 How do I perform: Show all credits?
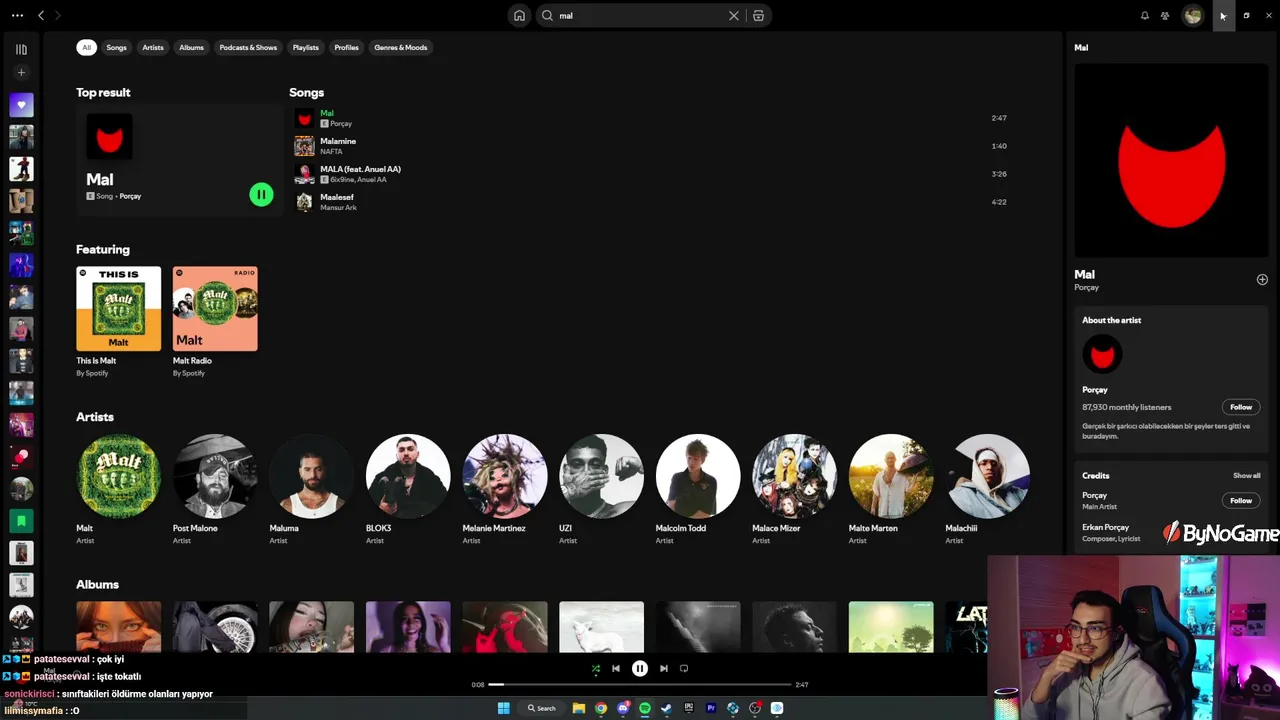click(1246, 476)
